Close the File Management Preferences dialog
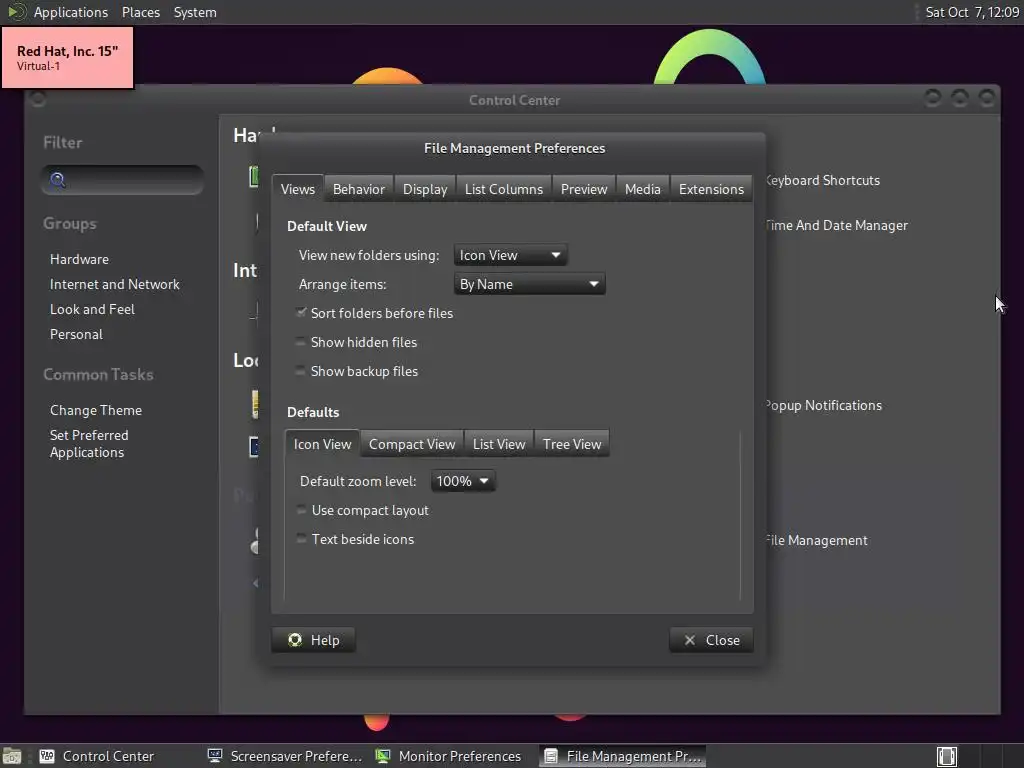This screenshot has width=1024, height=768. 711,640
